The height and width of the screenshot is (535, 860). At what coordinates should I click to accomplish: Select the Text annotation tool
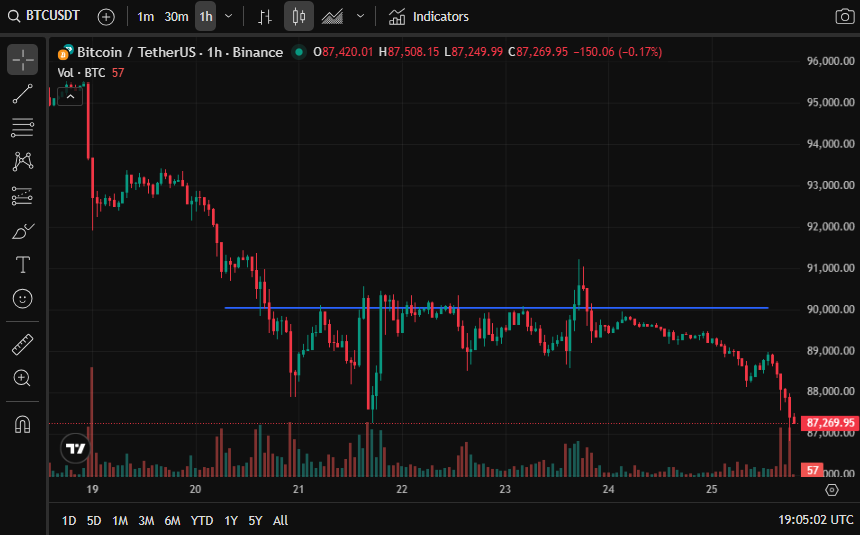coord(22,264)
